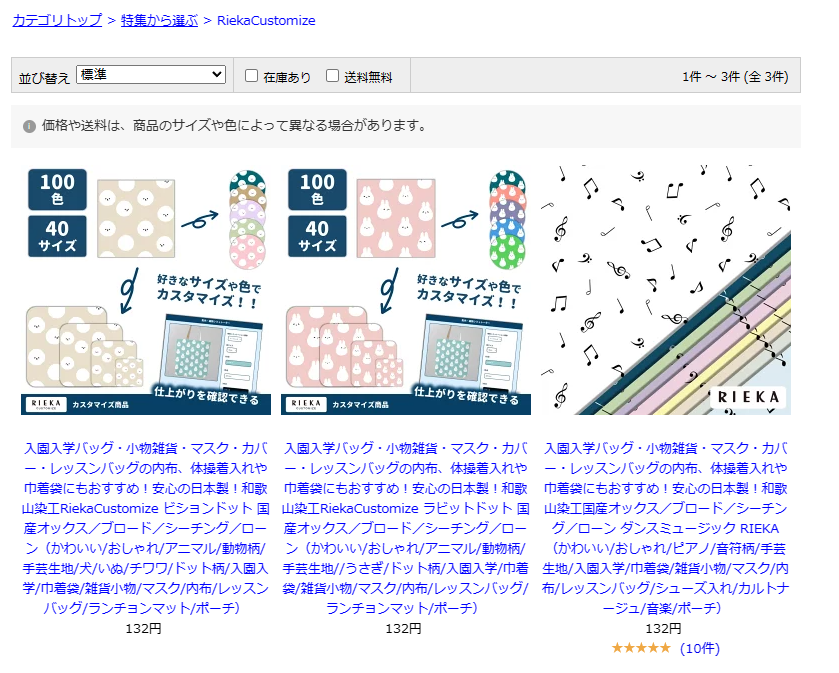The width and height of the screenshot is (839, 673).
Task: Click the RiekaCustomize breadcrumb text
Action: [x=266, y=20]
